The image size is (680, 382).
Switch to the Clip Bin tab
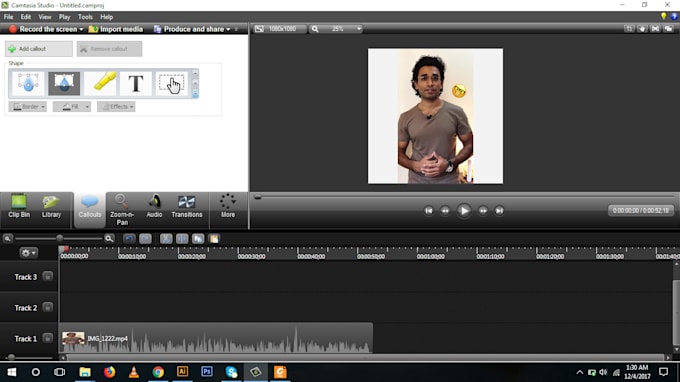coord(19,207)
